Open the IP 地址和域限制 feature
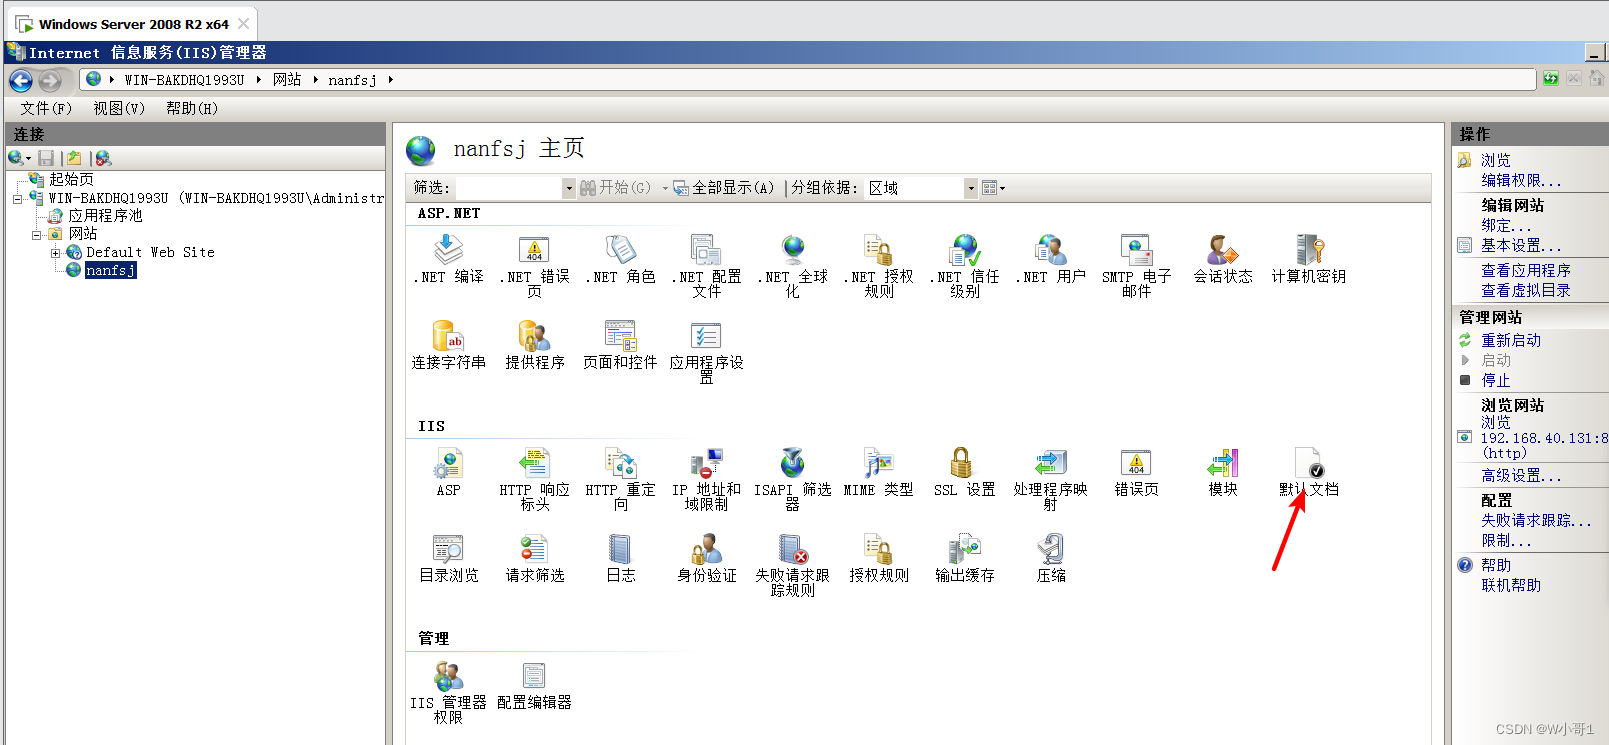The image size is (1609, 745). point(706,479)
